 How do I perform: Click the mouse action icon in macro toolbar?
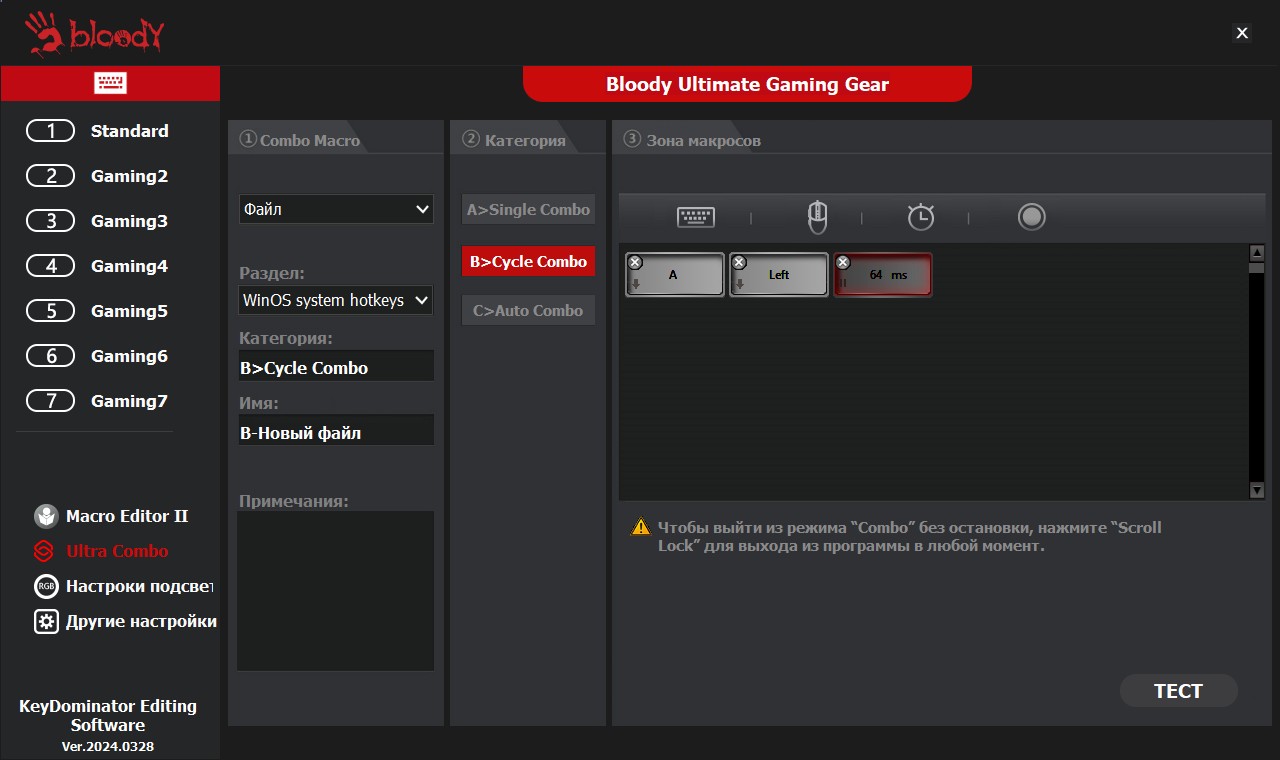click(x=817, y=217)
